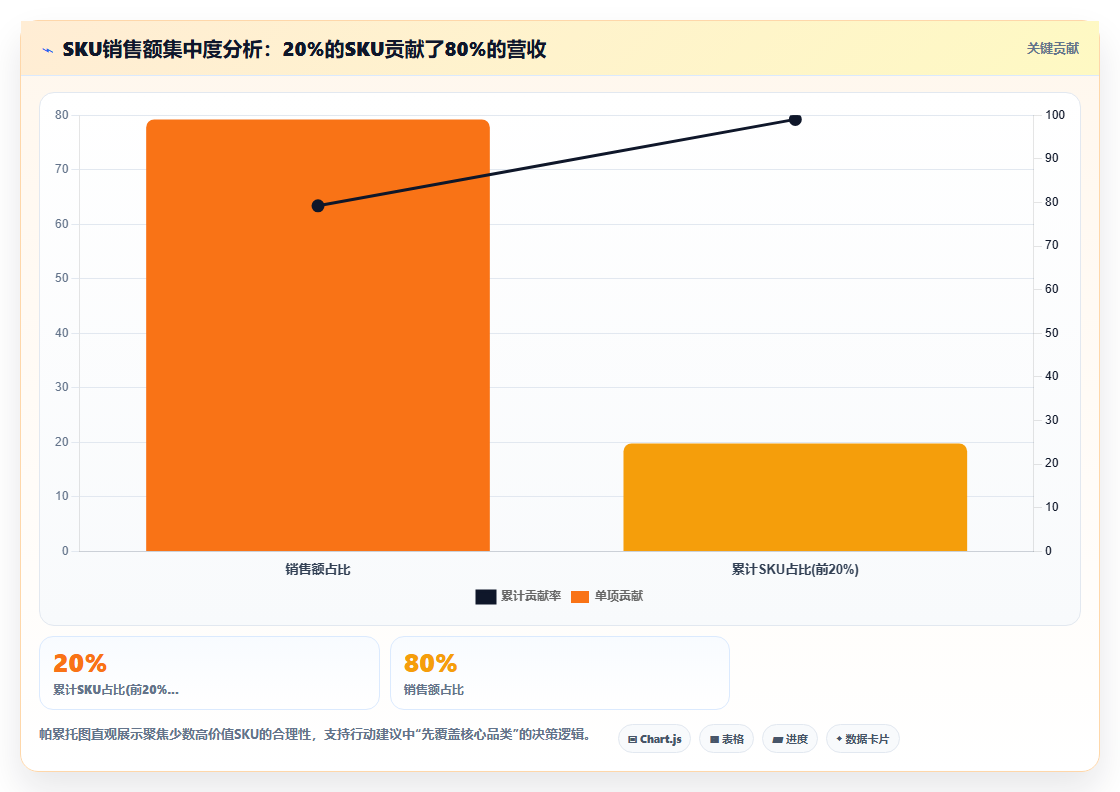Image resolution: width=1120 pixels, height=792 pixels.
Task: Click the icon inside Chart.js tag
Action: pyautogui.click(x=632, y=740)
